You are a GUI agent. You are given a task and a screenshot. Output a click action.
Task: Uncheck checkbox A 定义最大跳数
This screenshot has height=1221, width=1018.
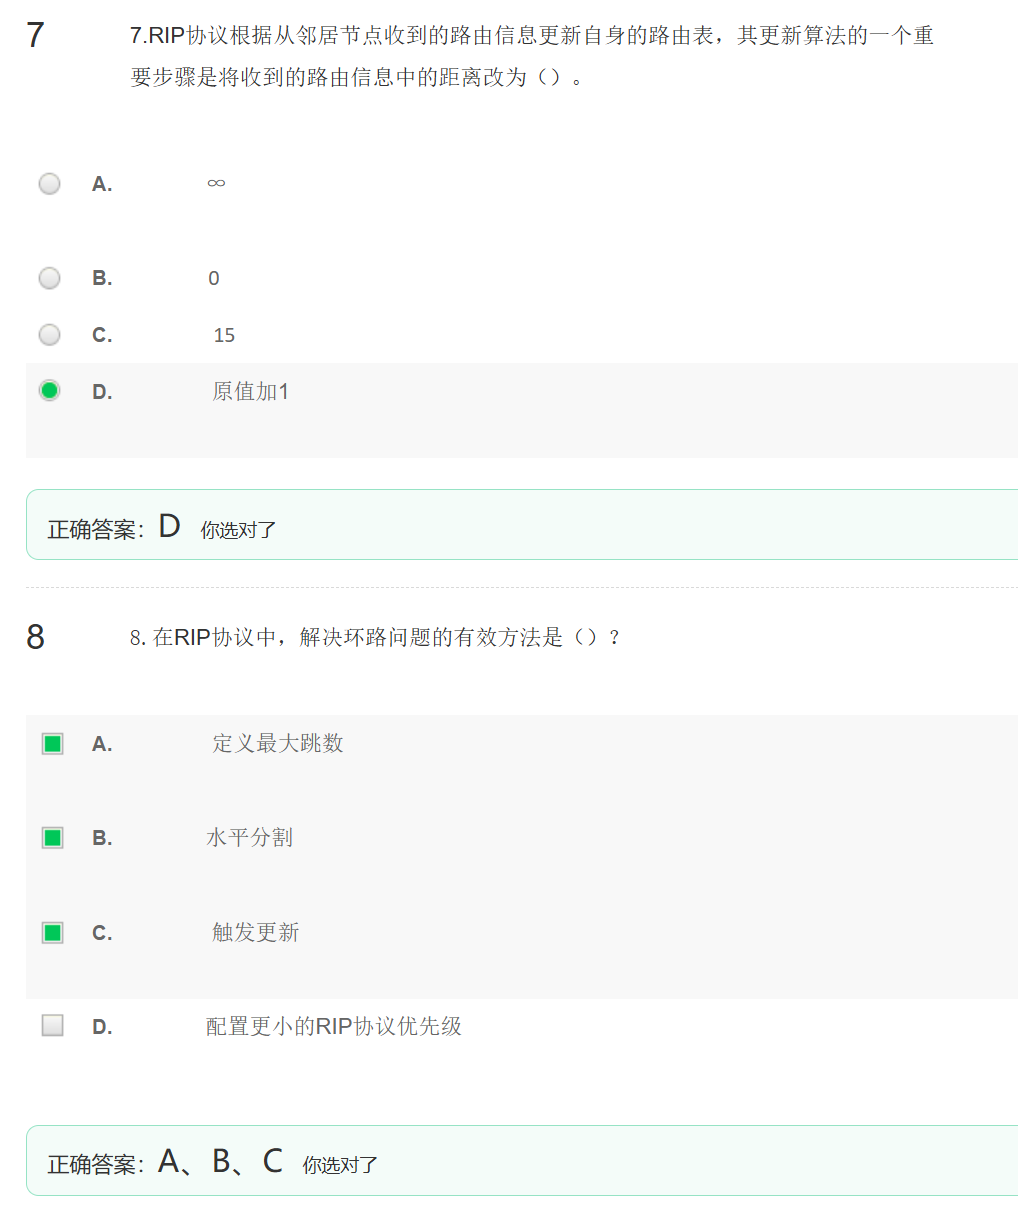tap(53, 744)
